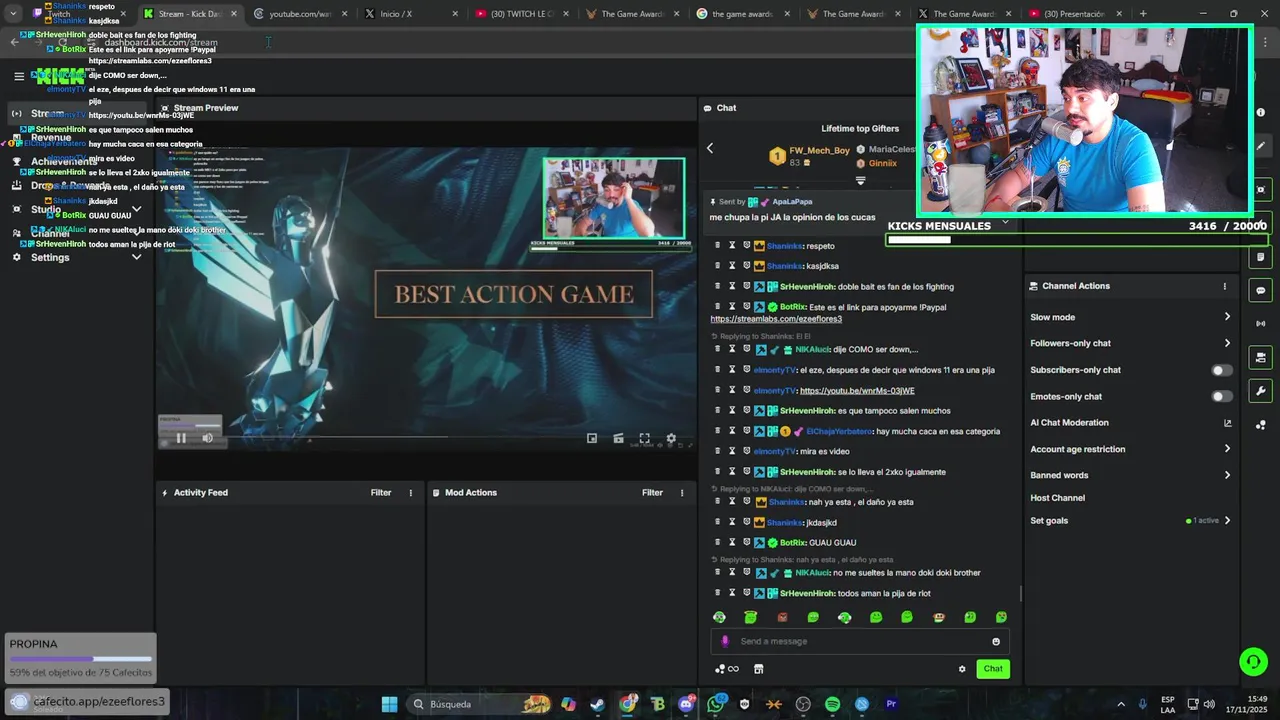Open Windows Start menu

pos(389,704)
